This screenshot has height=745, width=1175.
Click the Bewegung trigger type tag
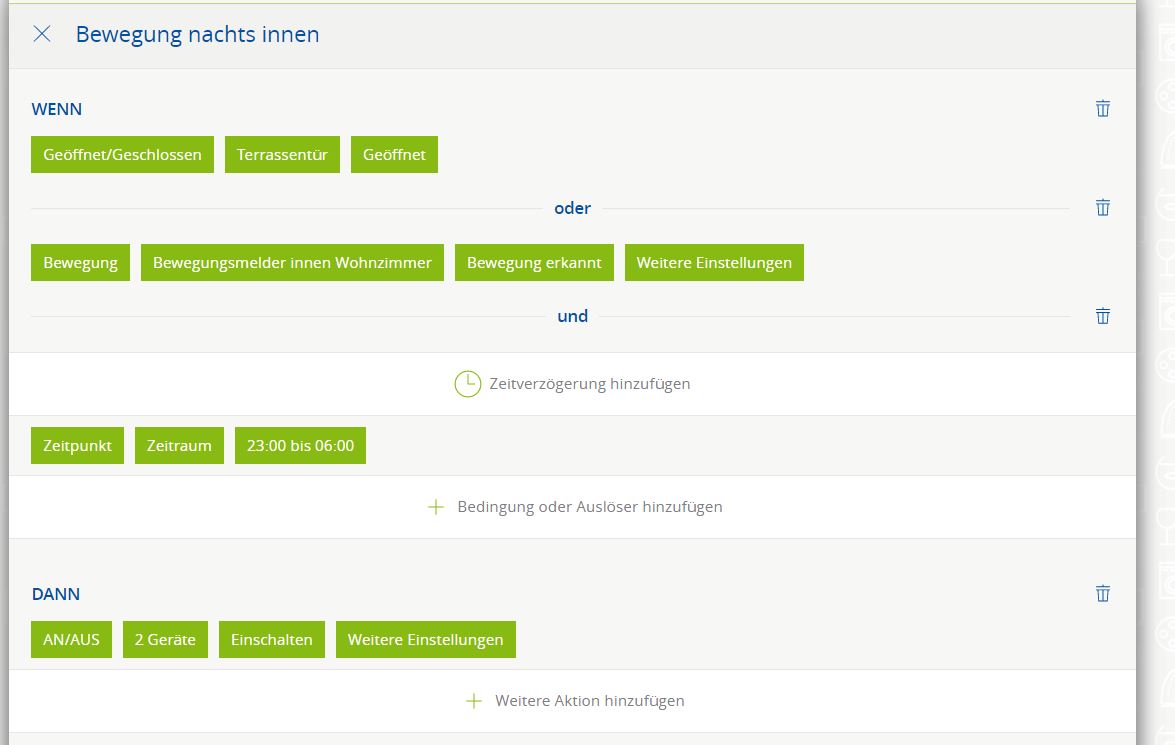pyautogui.click(x=80, y=263)
